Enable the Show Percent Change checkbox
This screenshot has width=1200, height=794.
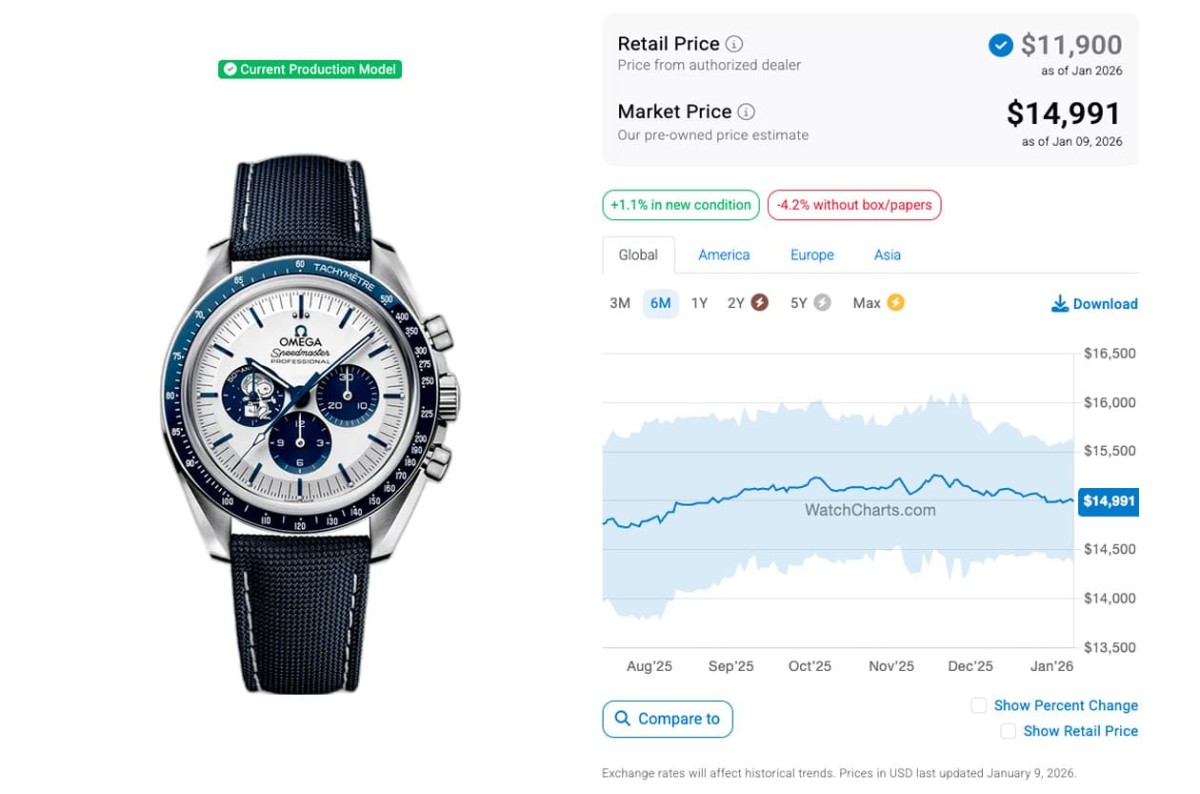[x=979, y=706]
